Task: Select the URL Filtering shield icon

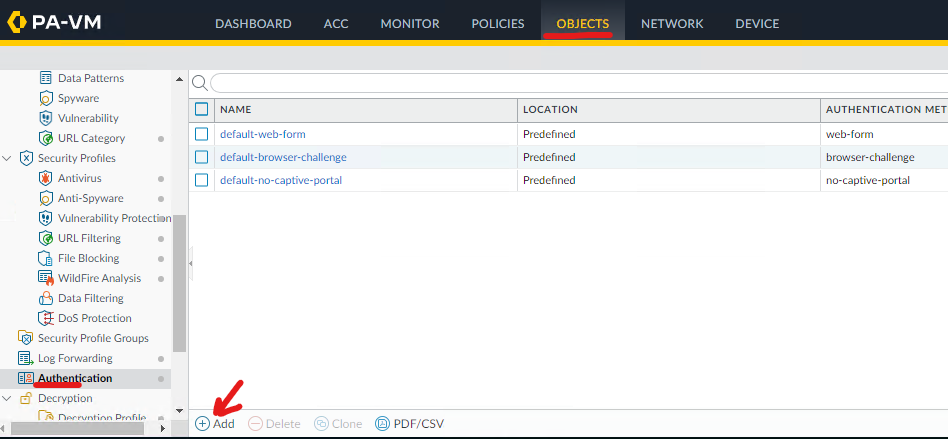Action: [x=45, y=238]
